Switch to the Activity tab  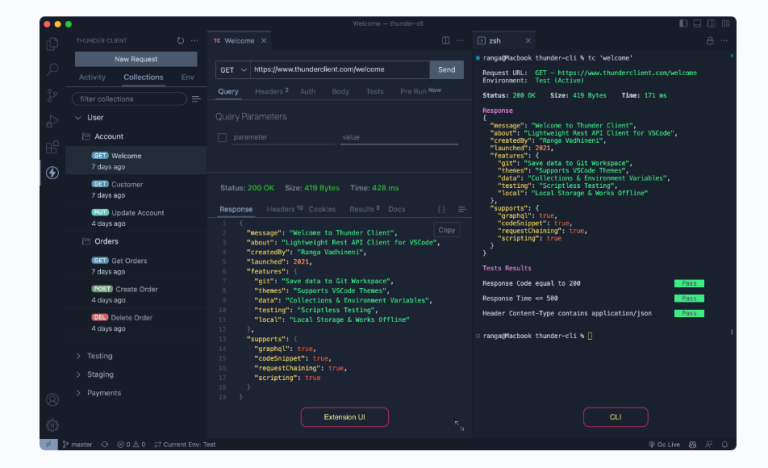click(x=92, y=77)
